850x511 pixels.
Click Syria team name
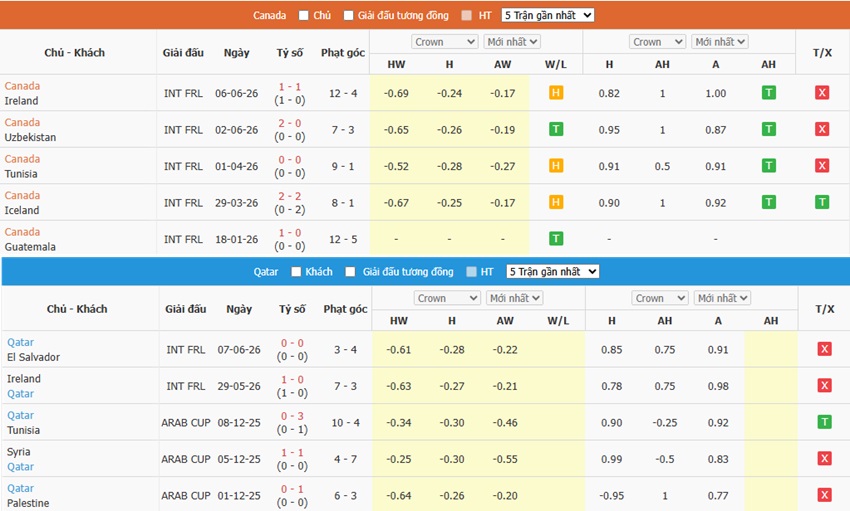click(18, 452)
